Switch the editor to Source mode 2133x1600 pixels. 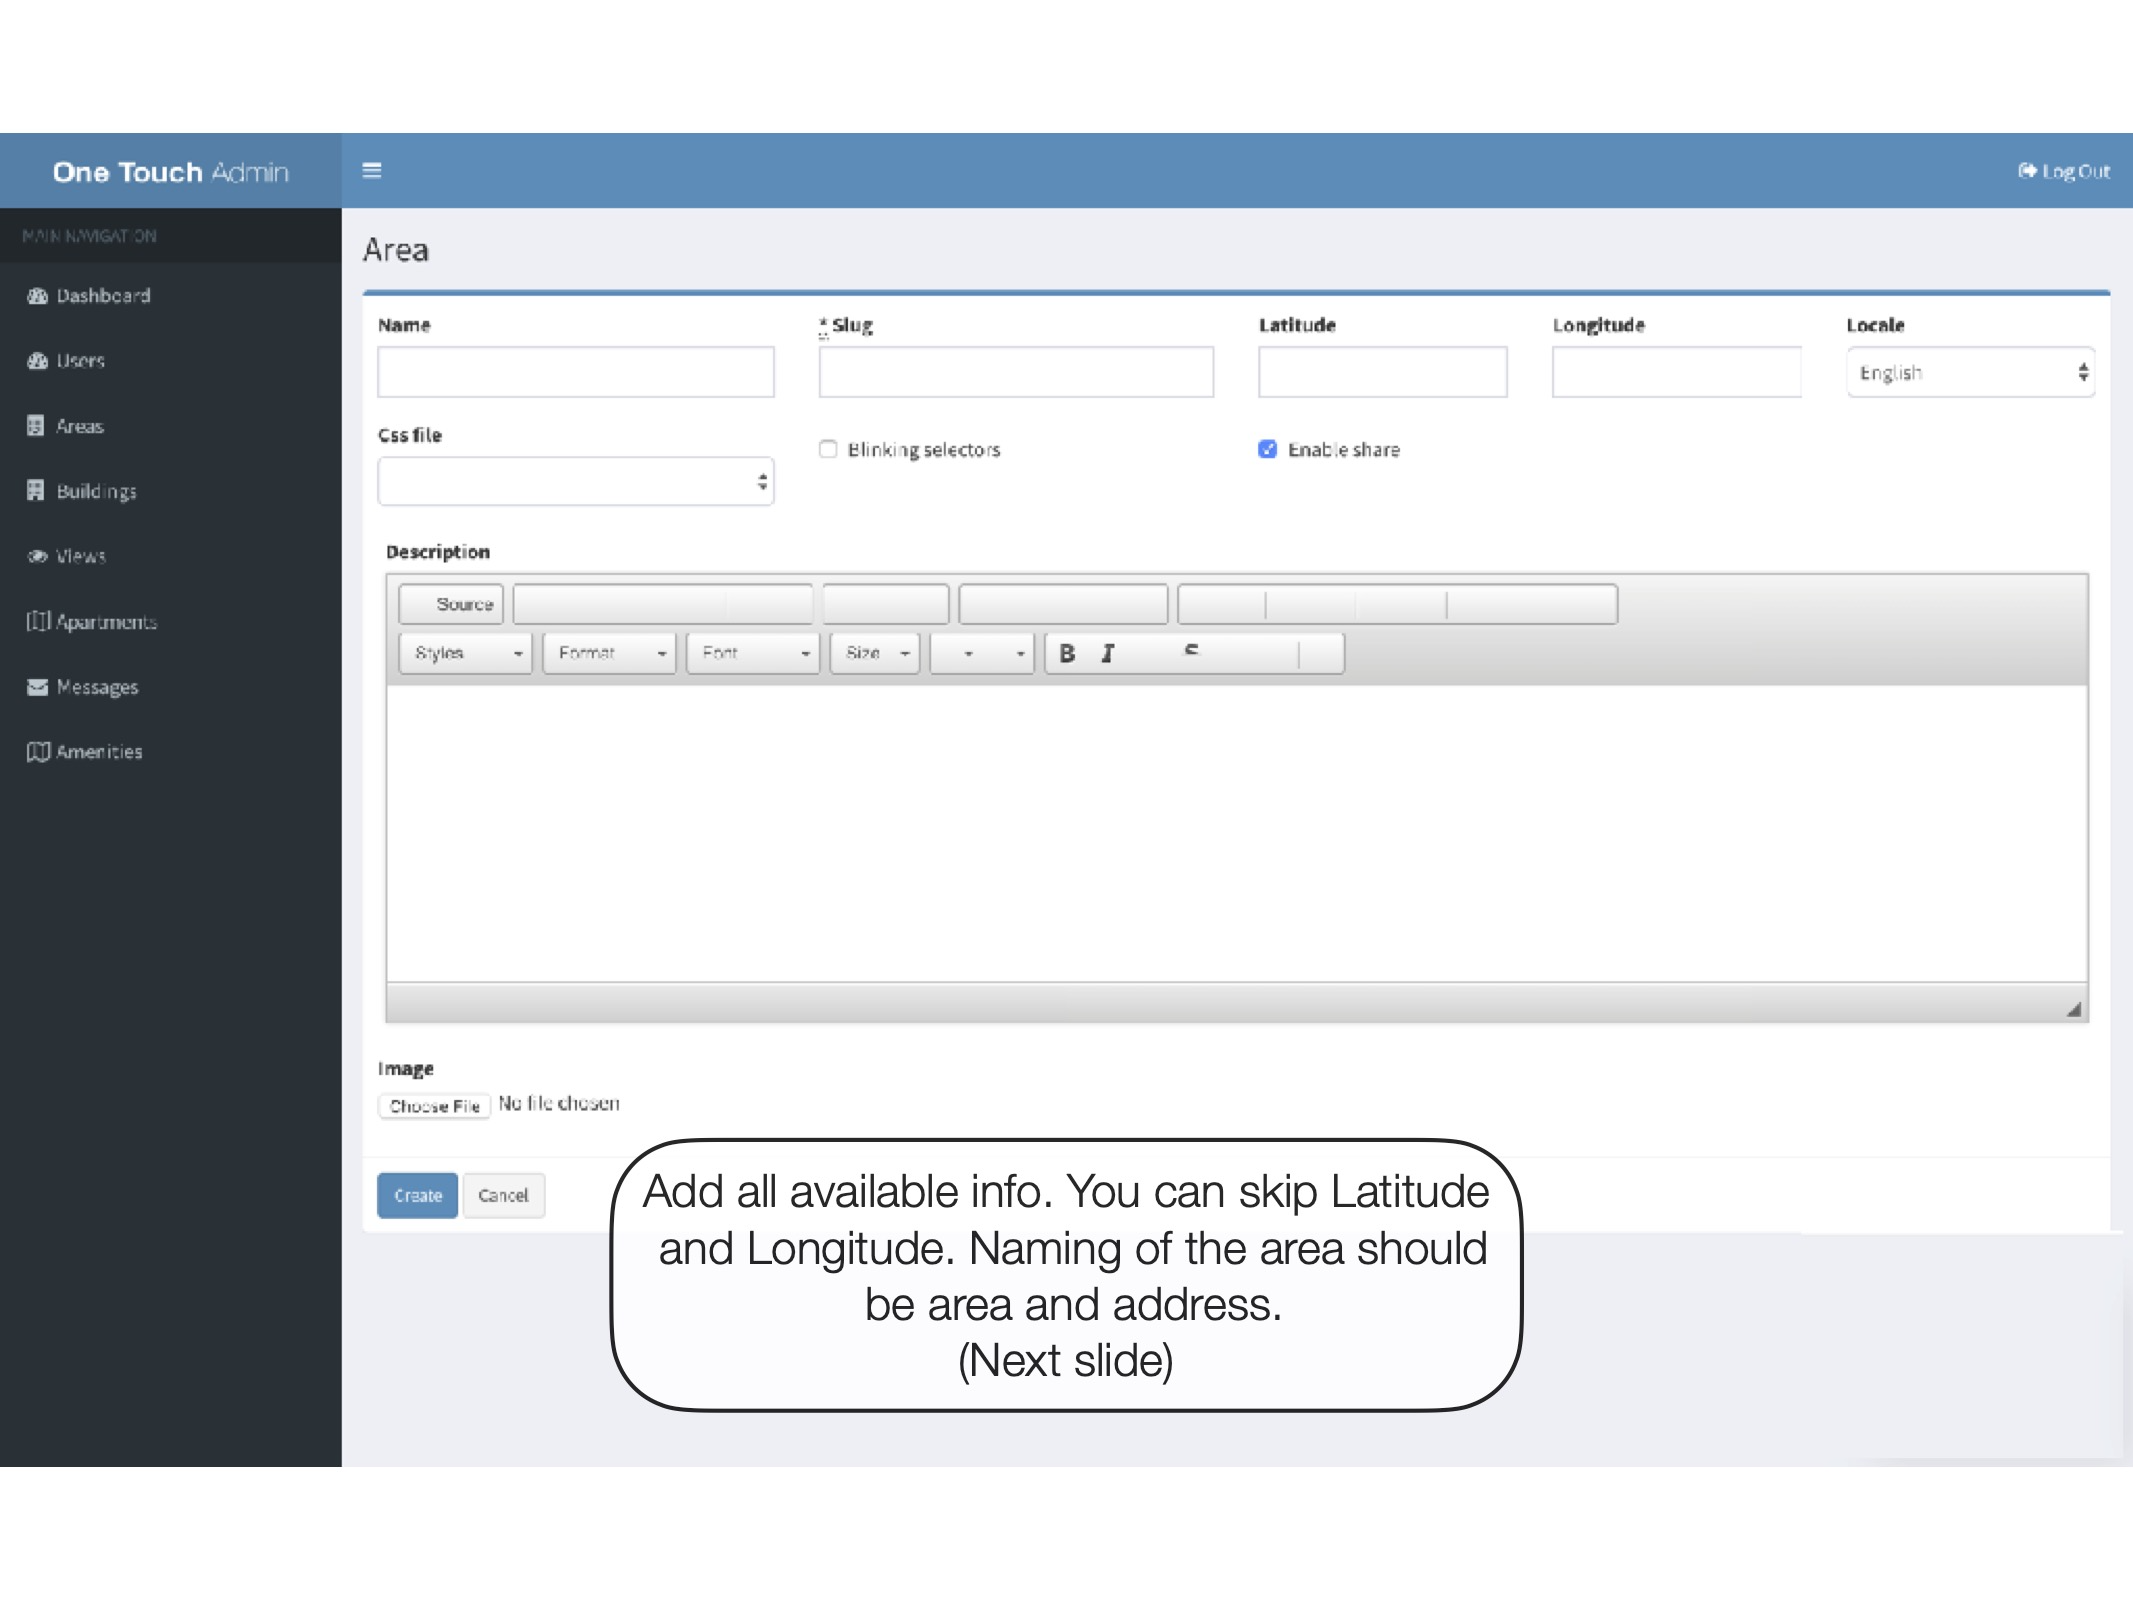tap(452, 604)
